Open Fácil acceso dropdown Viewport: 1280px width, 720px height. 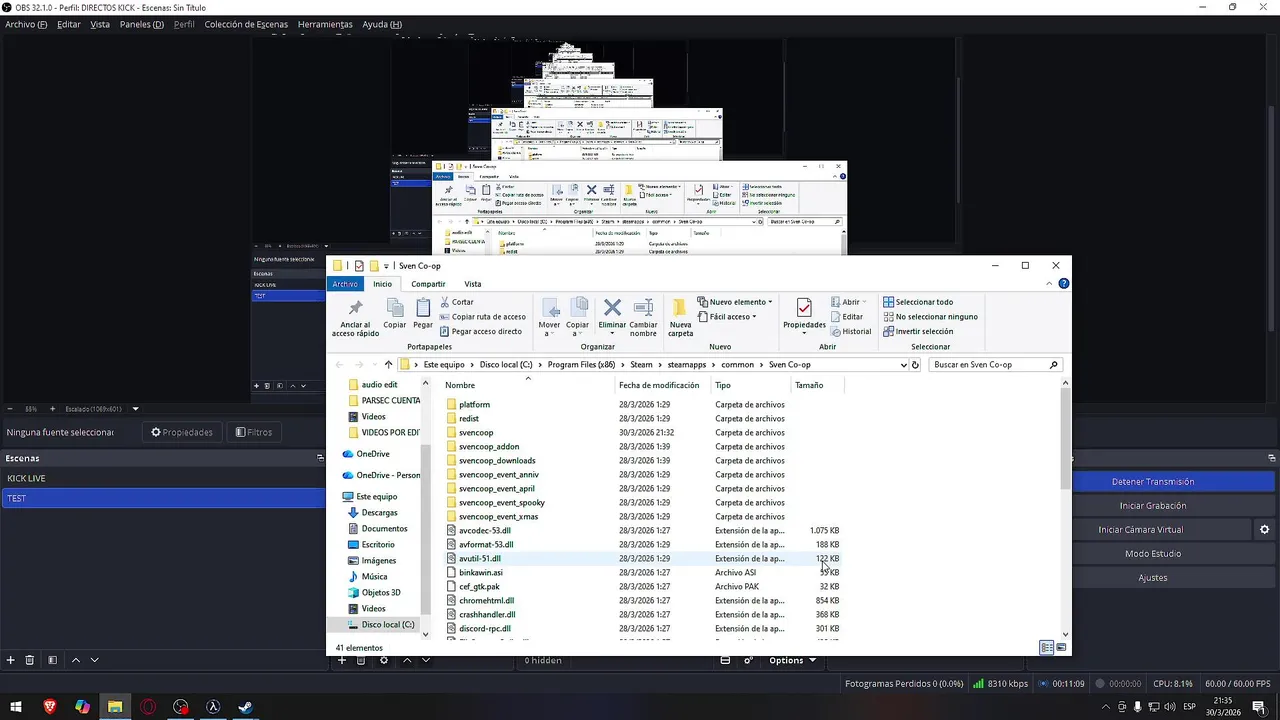coord(727,317)
